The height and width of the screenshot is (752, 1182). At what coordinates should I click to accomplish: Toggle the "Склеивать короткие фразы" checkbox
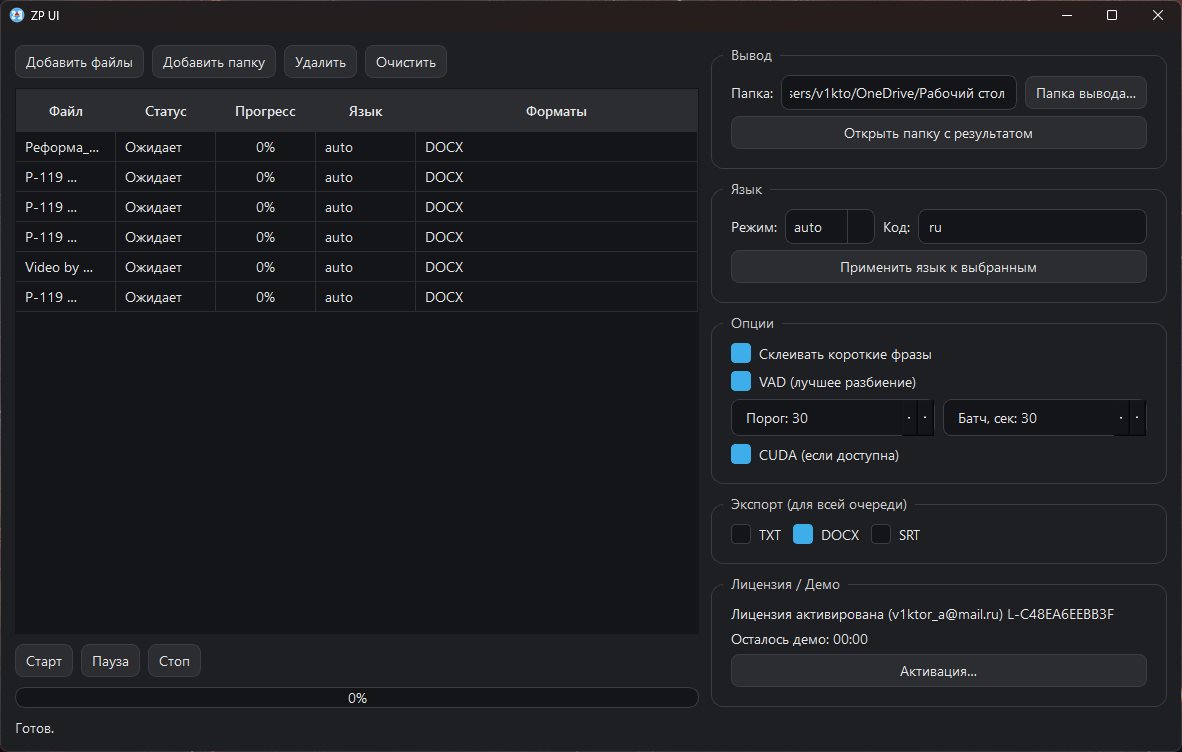741,354
